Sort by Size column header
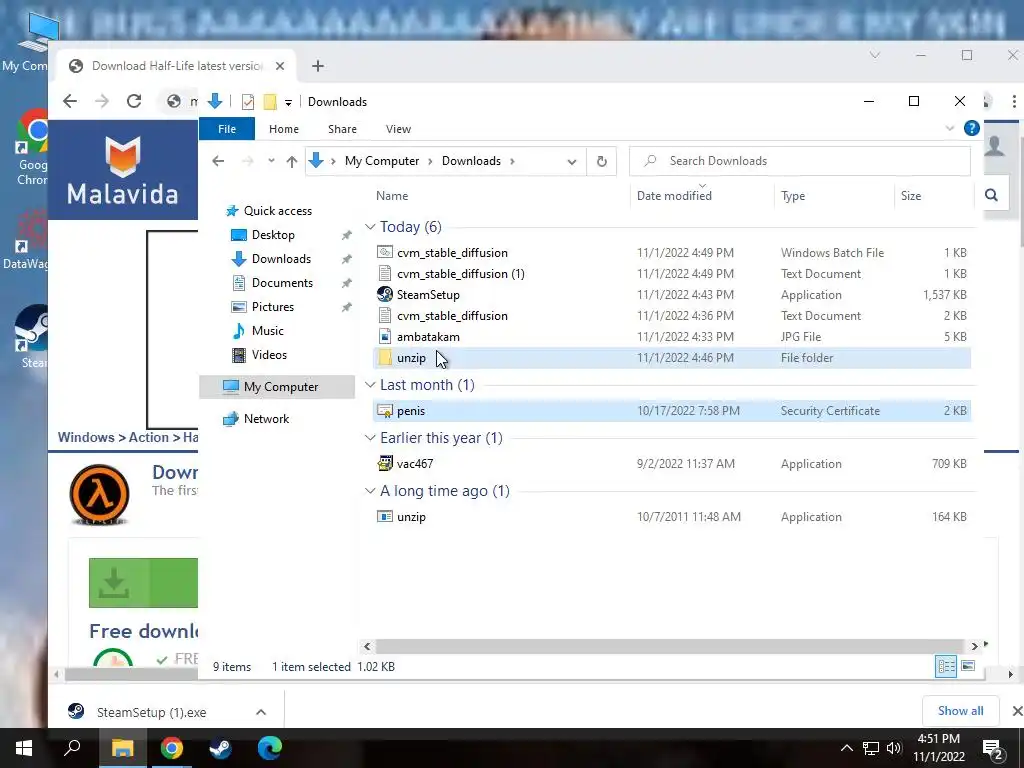This screenshot has height=768, width=1024. click(x=910, y=196)
